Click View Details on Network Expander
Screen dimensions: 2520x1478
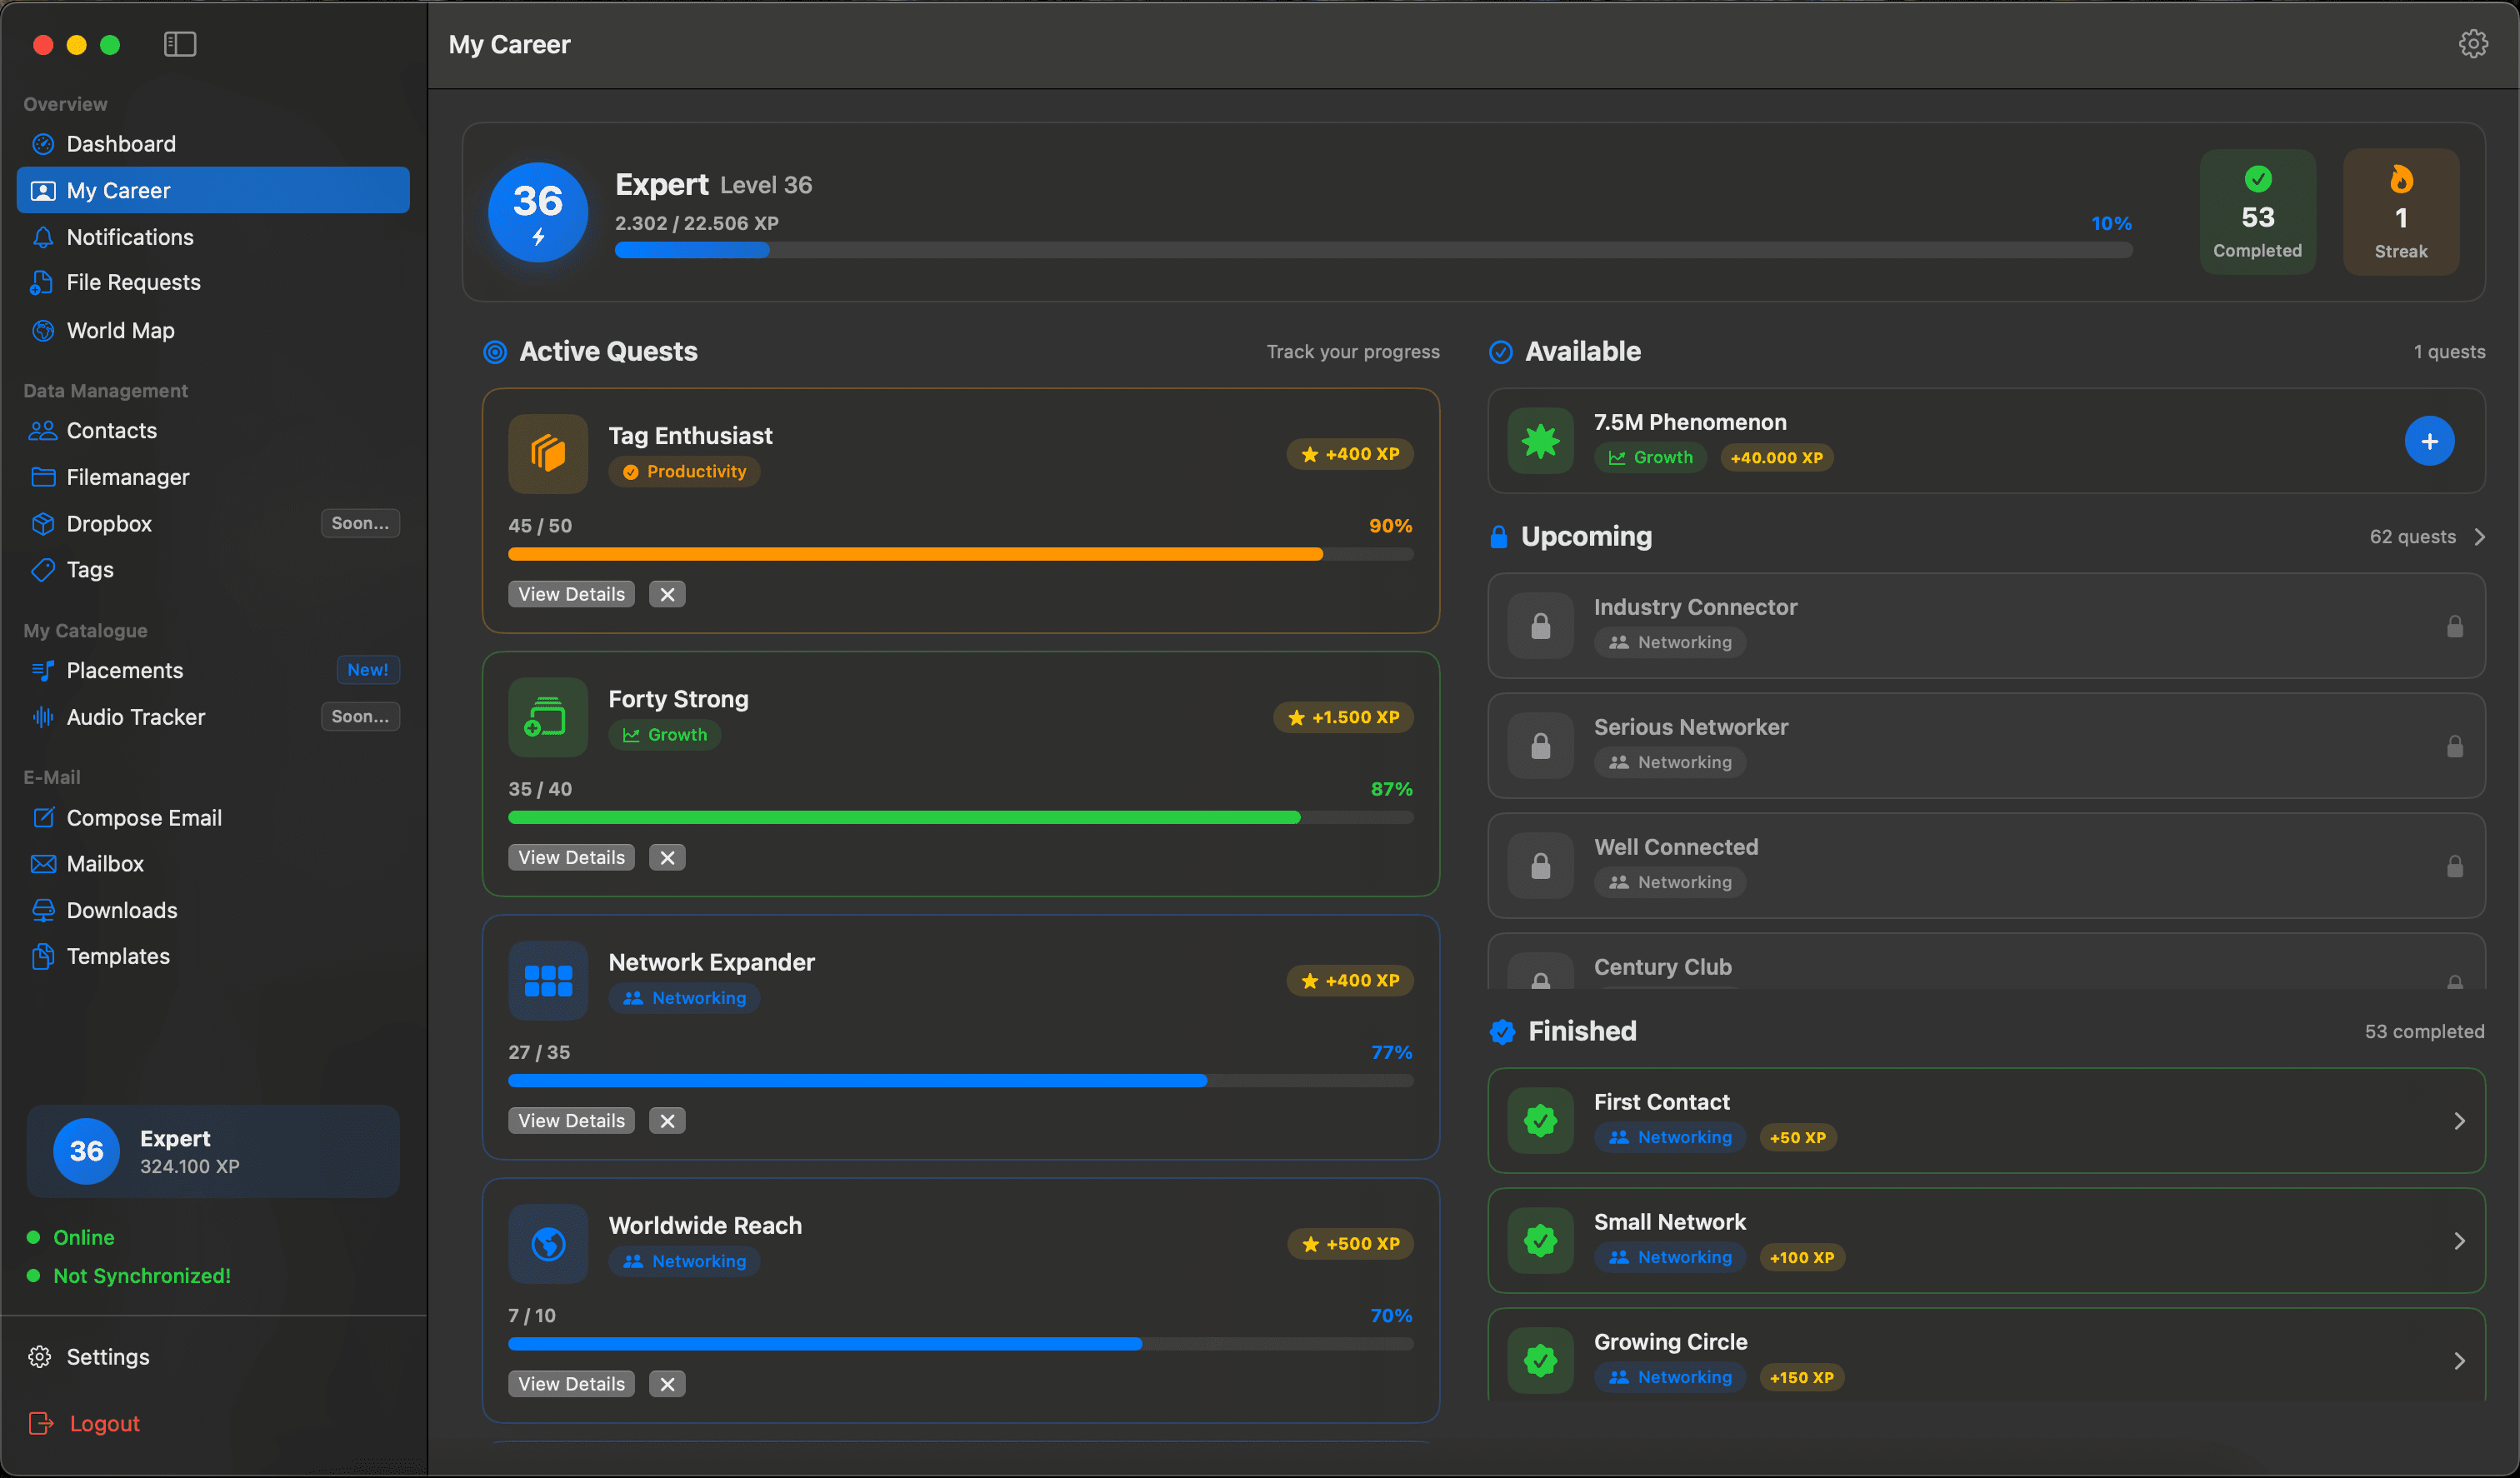[570, 1120]
